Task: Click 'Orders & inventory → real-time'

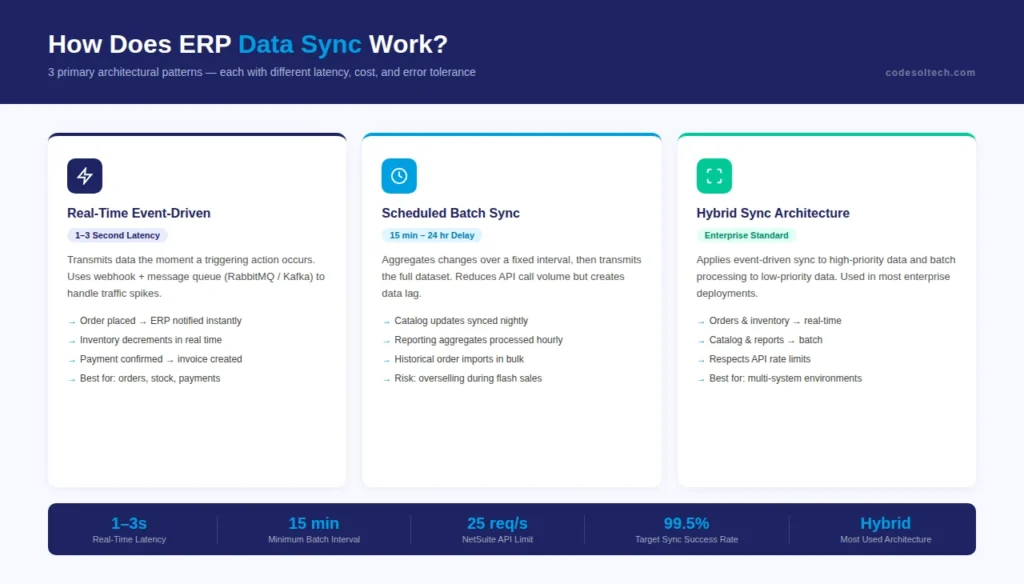Action: click(x=775, y=321)
